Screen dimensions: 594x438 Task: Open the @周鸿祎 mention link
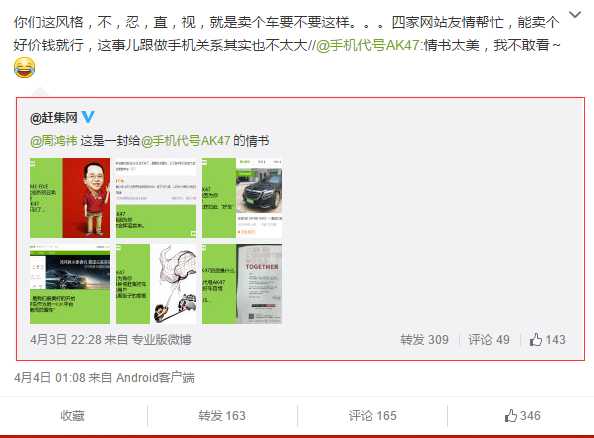pyautogui.click(x=54, y=141)
